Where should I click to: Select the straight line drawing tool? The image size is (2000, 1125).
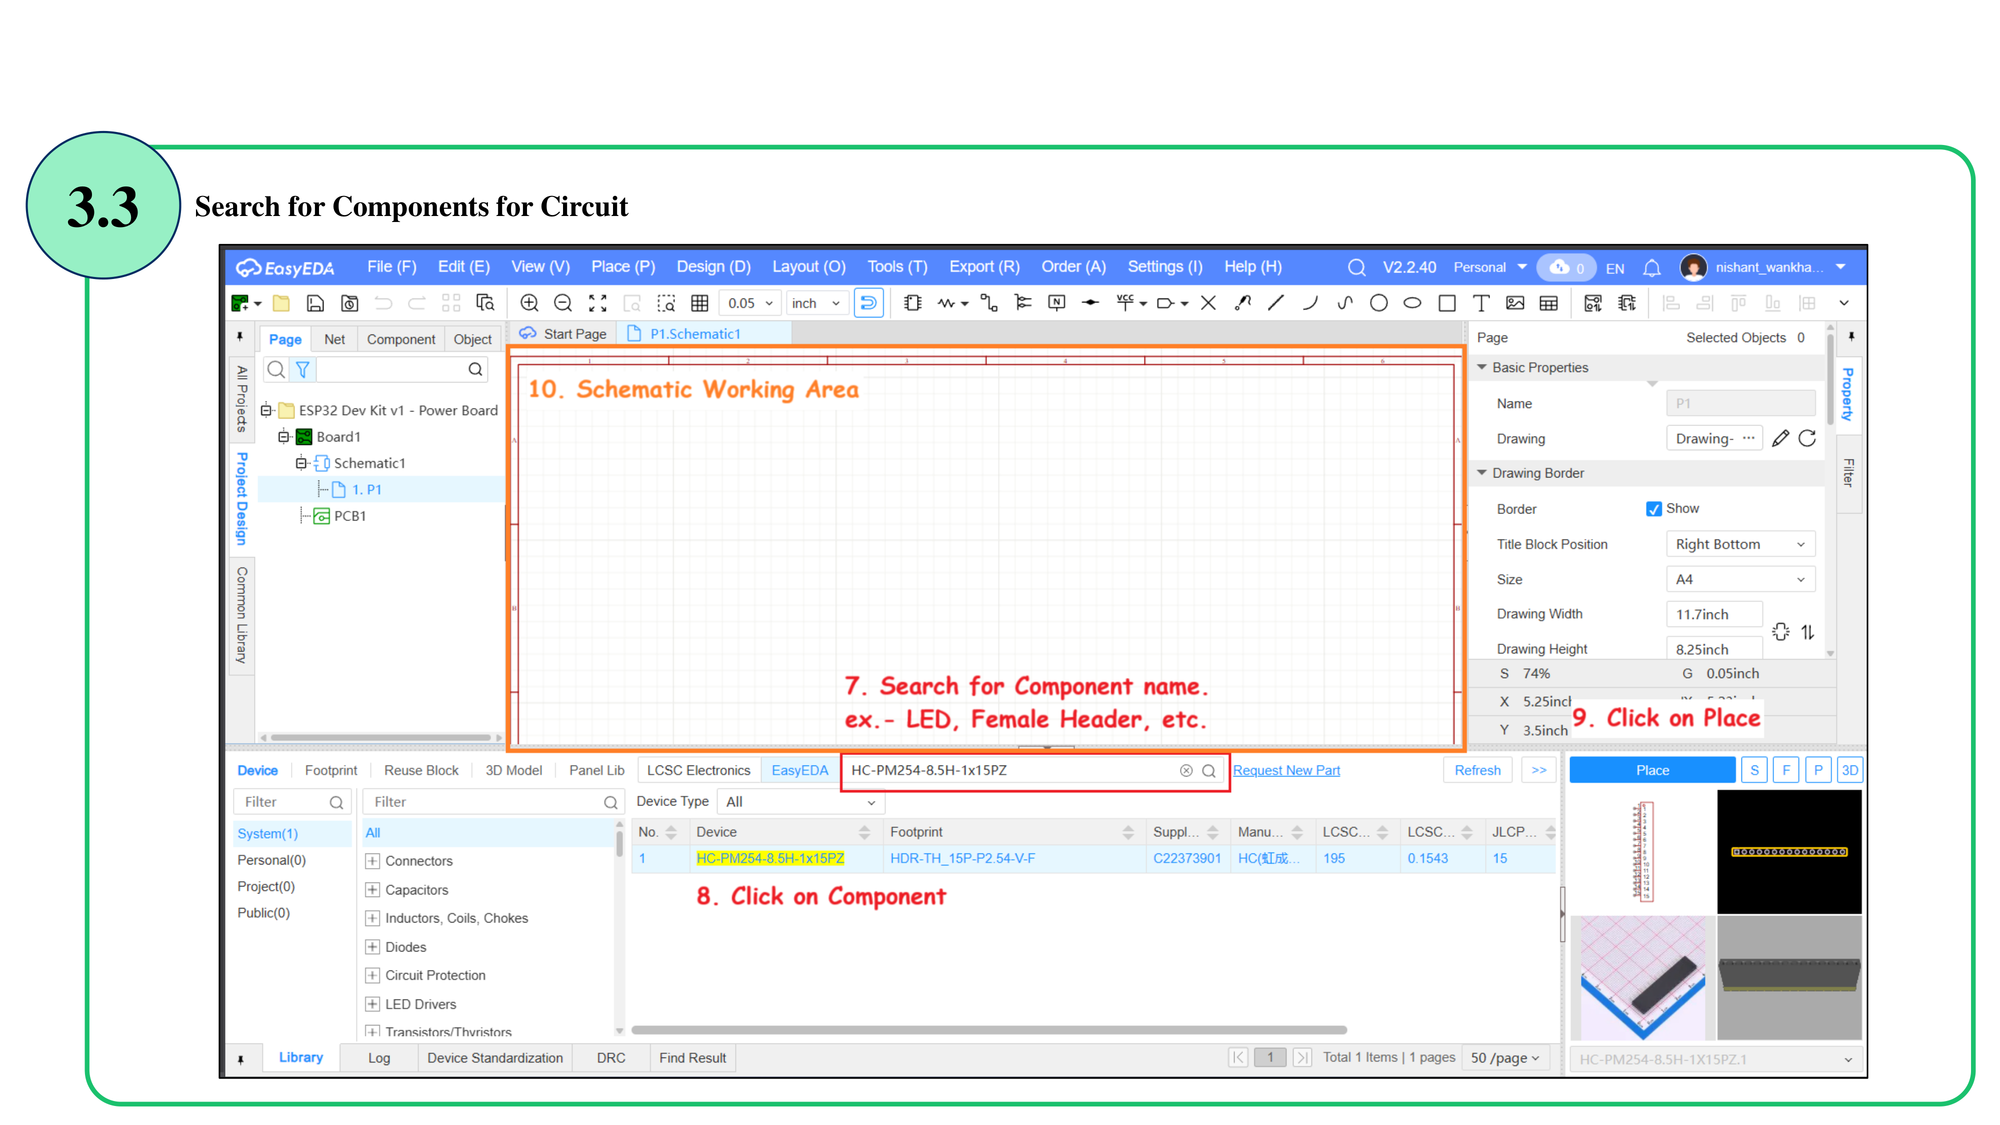[1276, 303]
